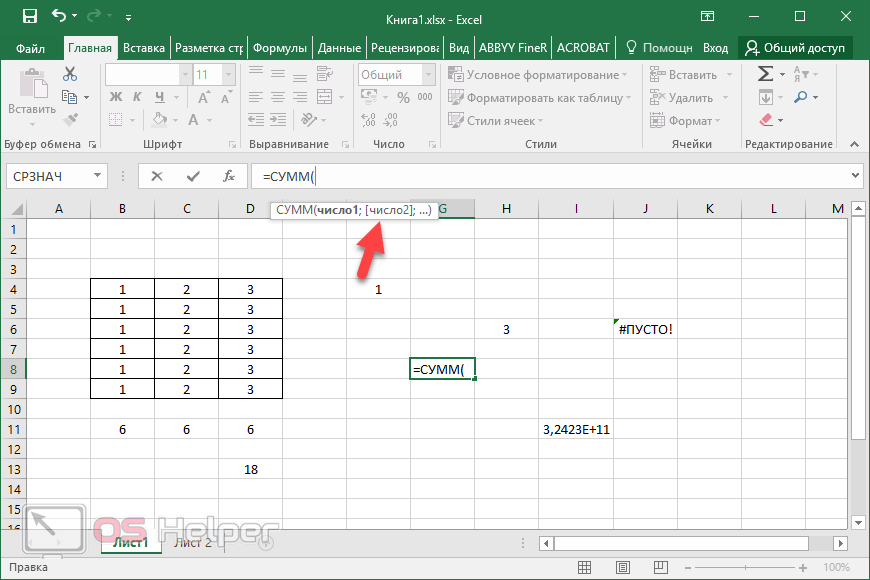
Task: Click the Clear eraser icon in Editing group
Action: pyautogui.click(x=767, y=120)
